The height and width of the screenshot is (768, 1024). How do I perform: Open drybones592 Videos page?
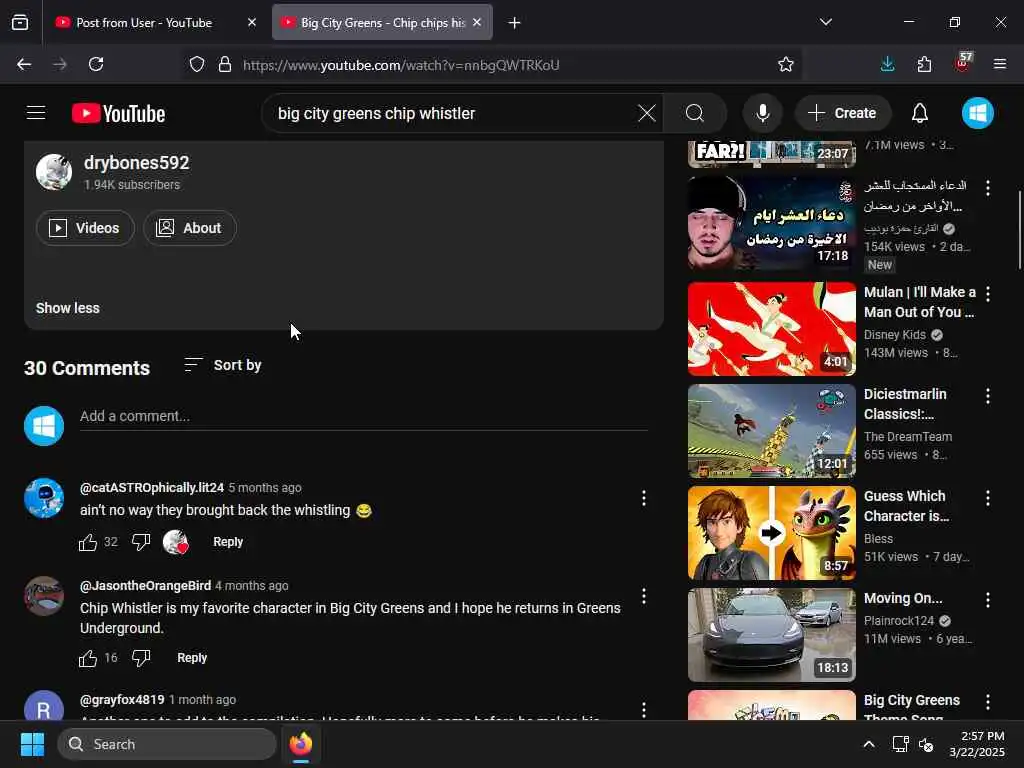85,228
